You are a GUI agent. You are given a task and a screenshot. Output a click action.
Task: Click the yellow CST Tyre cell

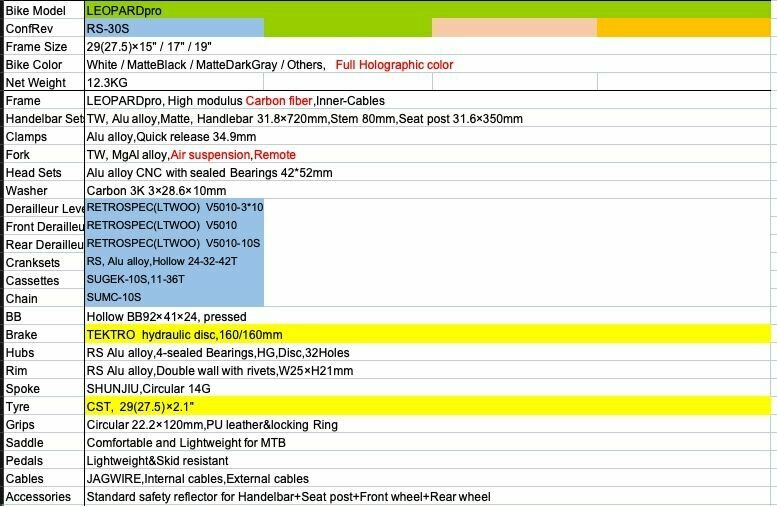point(428,406)
